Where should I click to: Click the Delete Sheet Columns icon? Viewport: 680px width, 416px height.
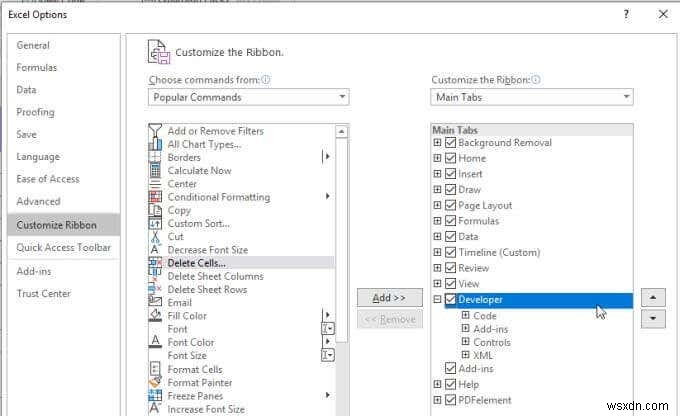(155, 276)
